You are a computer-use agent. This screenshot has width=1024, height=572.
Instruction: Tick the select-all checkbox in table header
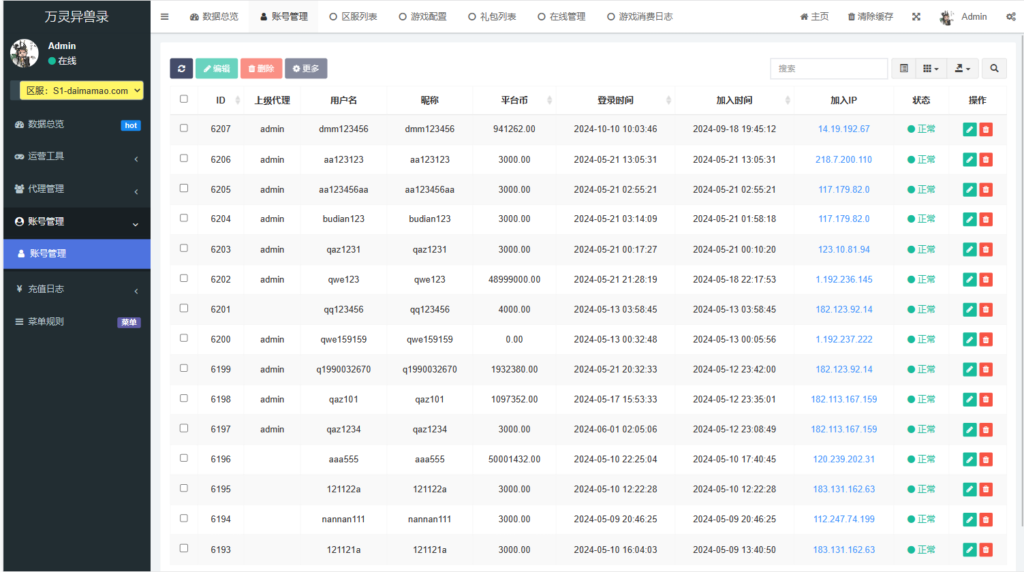[x=184, y=99]
